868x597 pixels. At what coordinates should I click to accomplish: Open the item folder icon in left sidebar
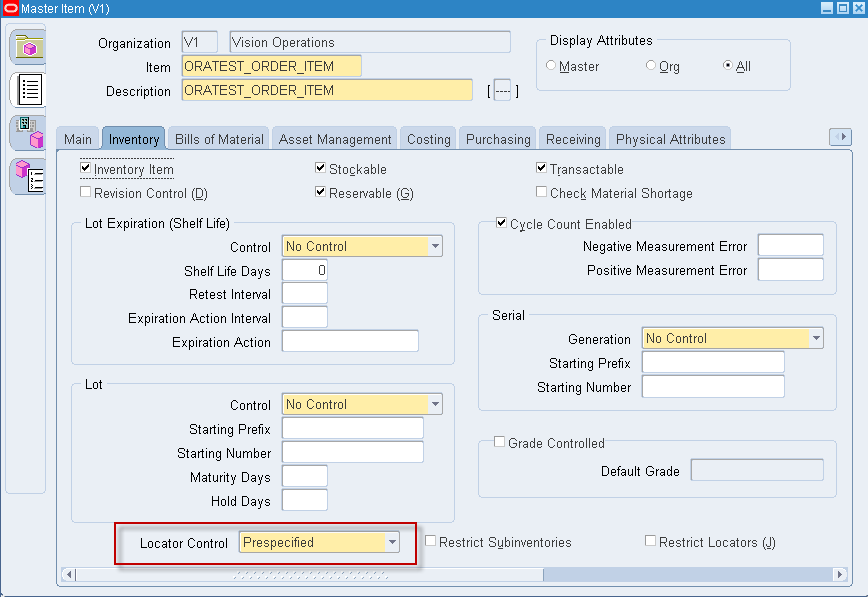(27, 45)
